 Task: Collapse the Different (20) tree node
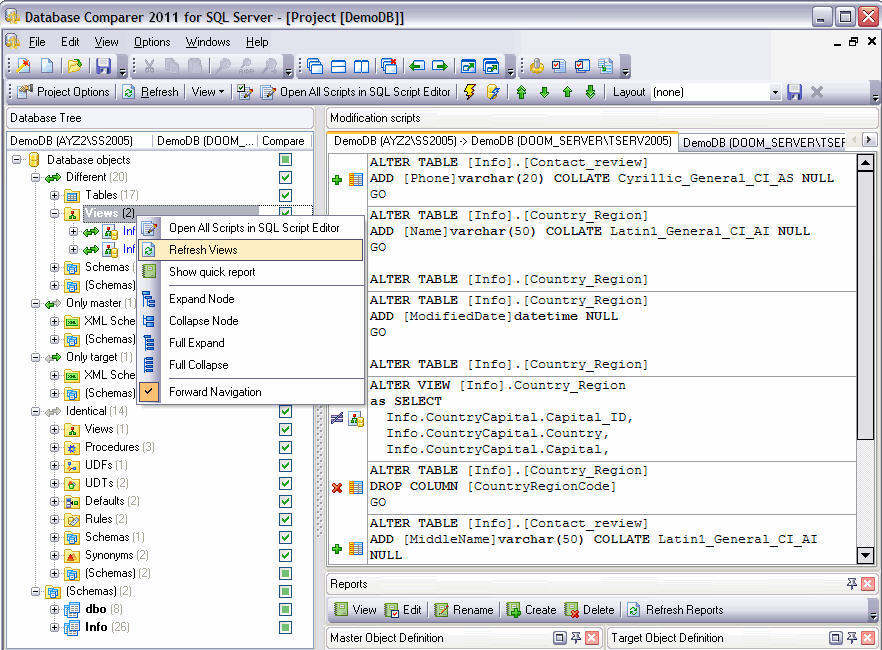34,177
